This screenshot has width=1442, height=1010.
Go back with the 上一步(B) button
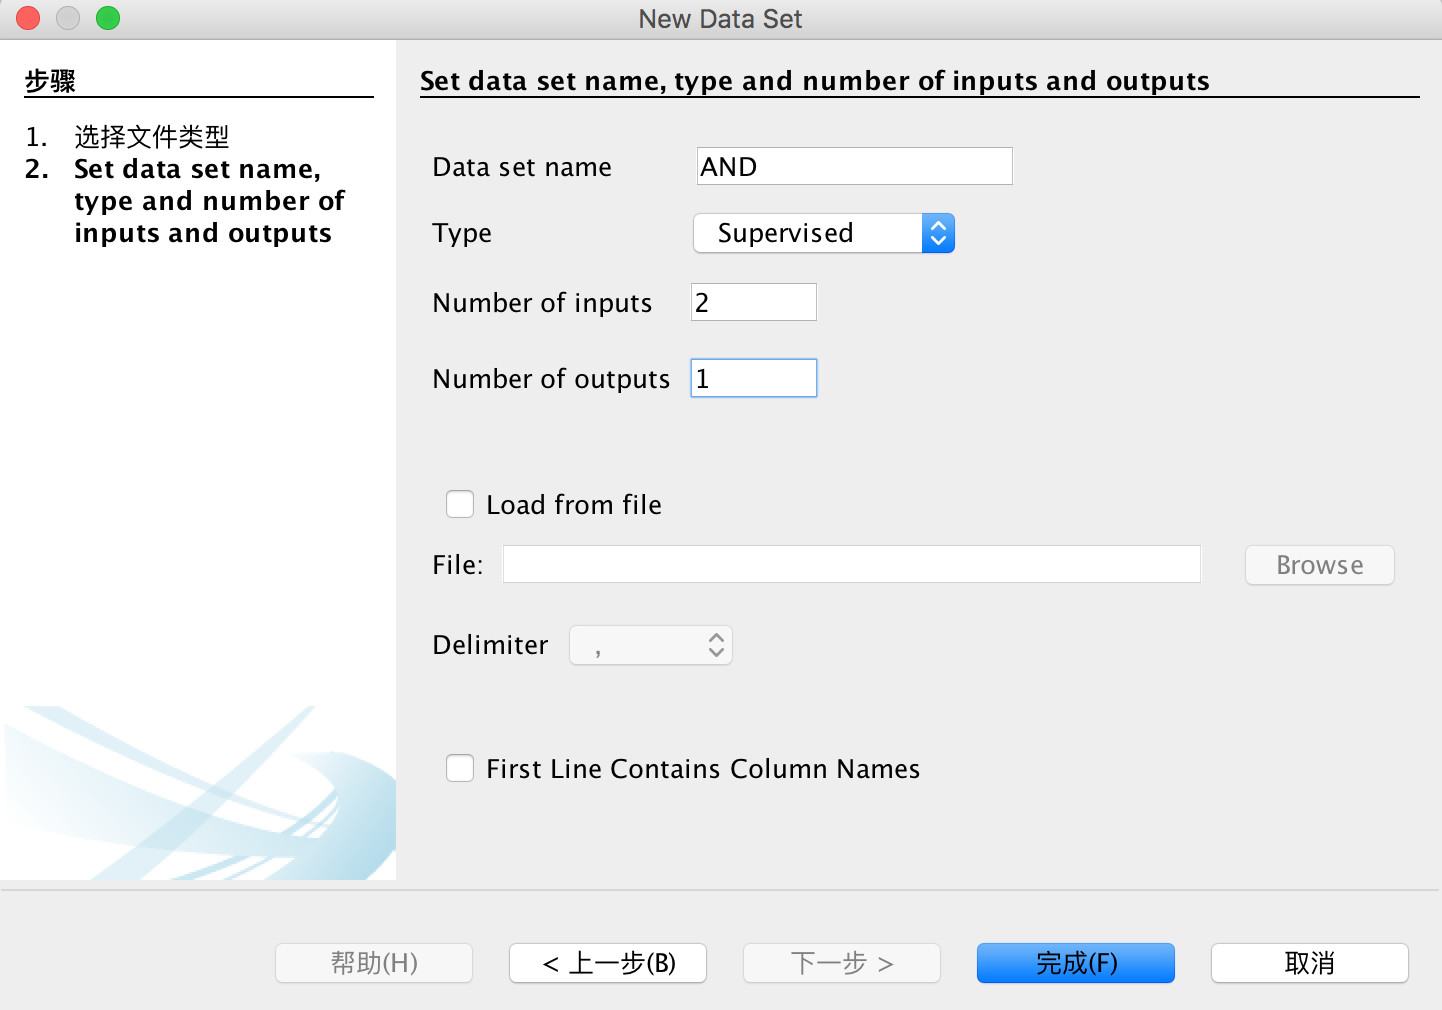tap(608, 963)
